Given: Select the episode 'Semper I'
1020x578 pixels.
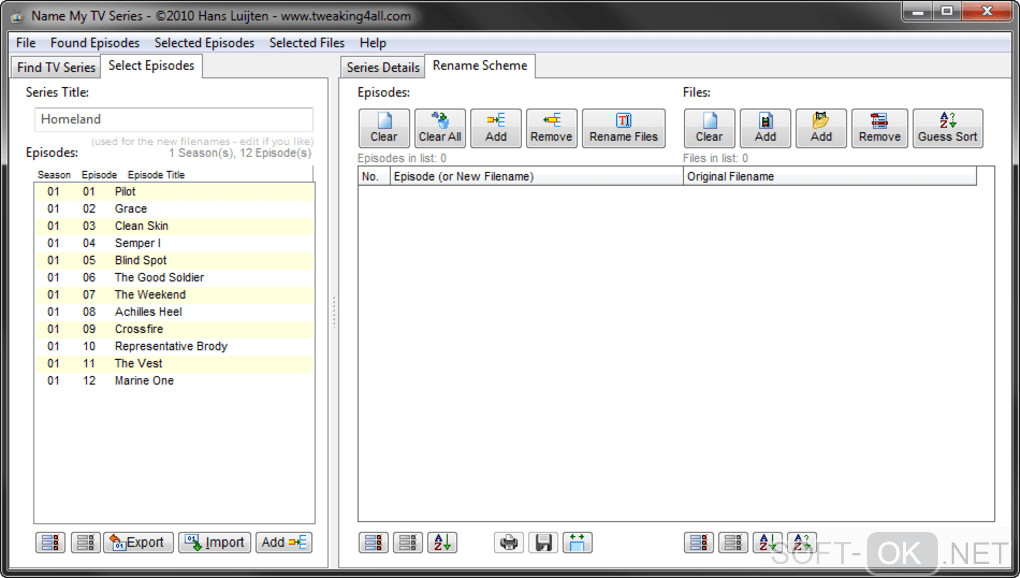Looking at the screenshot, I should coord(174,243).
